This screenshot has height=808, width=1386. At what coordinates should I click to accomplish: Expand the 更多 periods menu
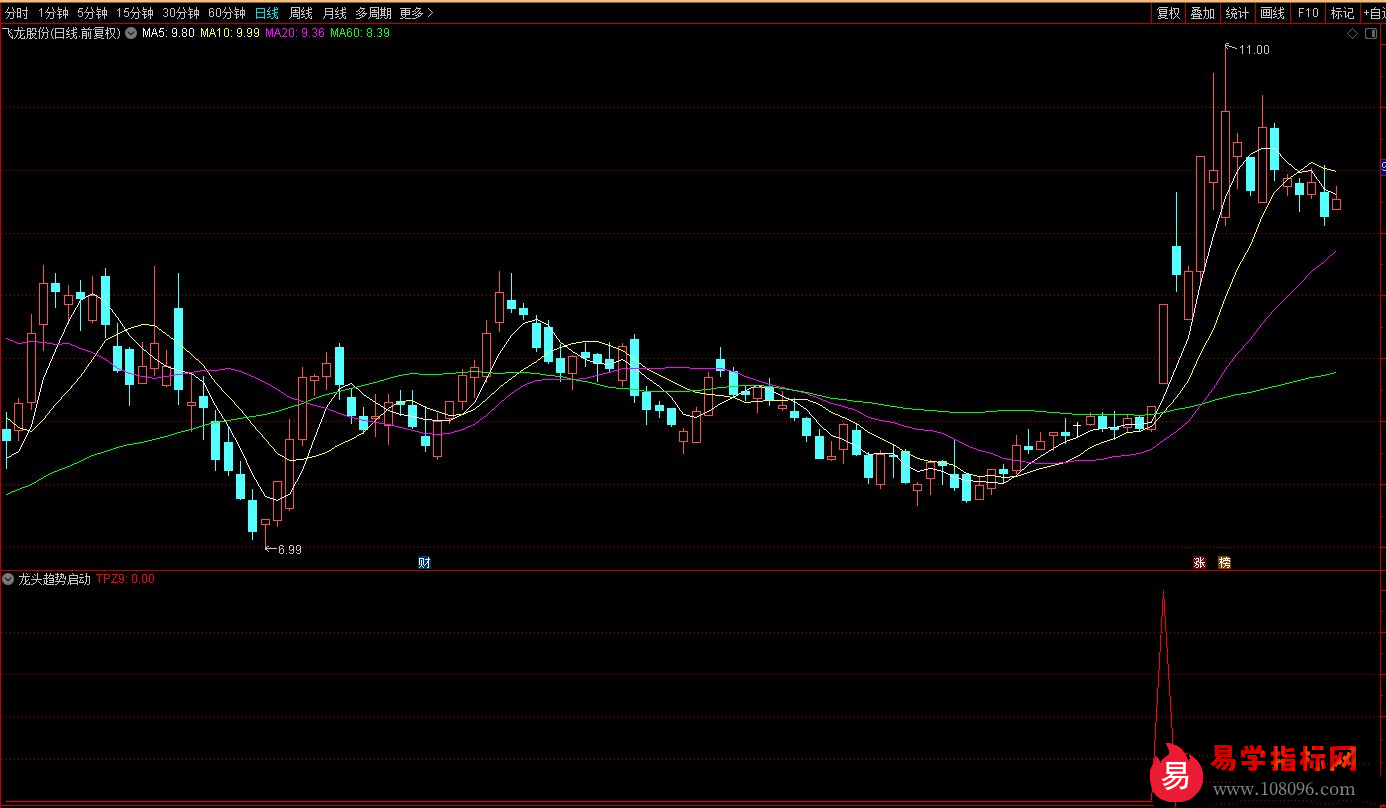[x=415, y=13]
